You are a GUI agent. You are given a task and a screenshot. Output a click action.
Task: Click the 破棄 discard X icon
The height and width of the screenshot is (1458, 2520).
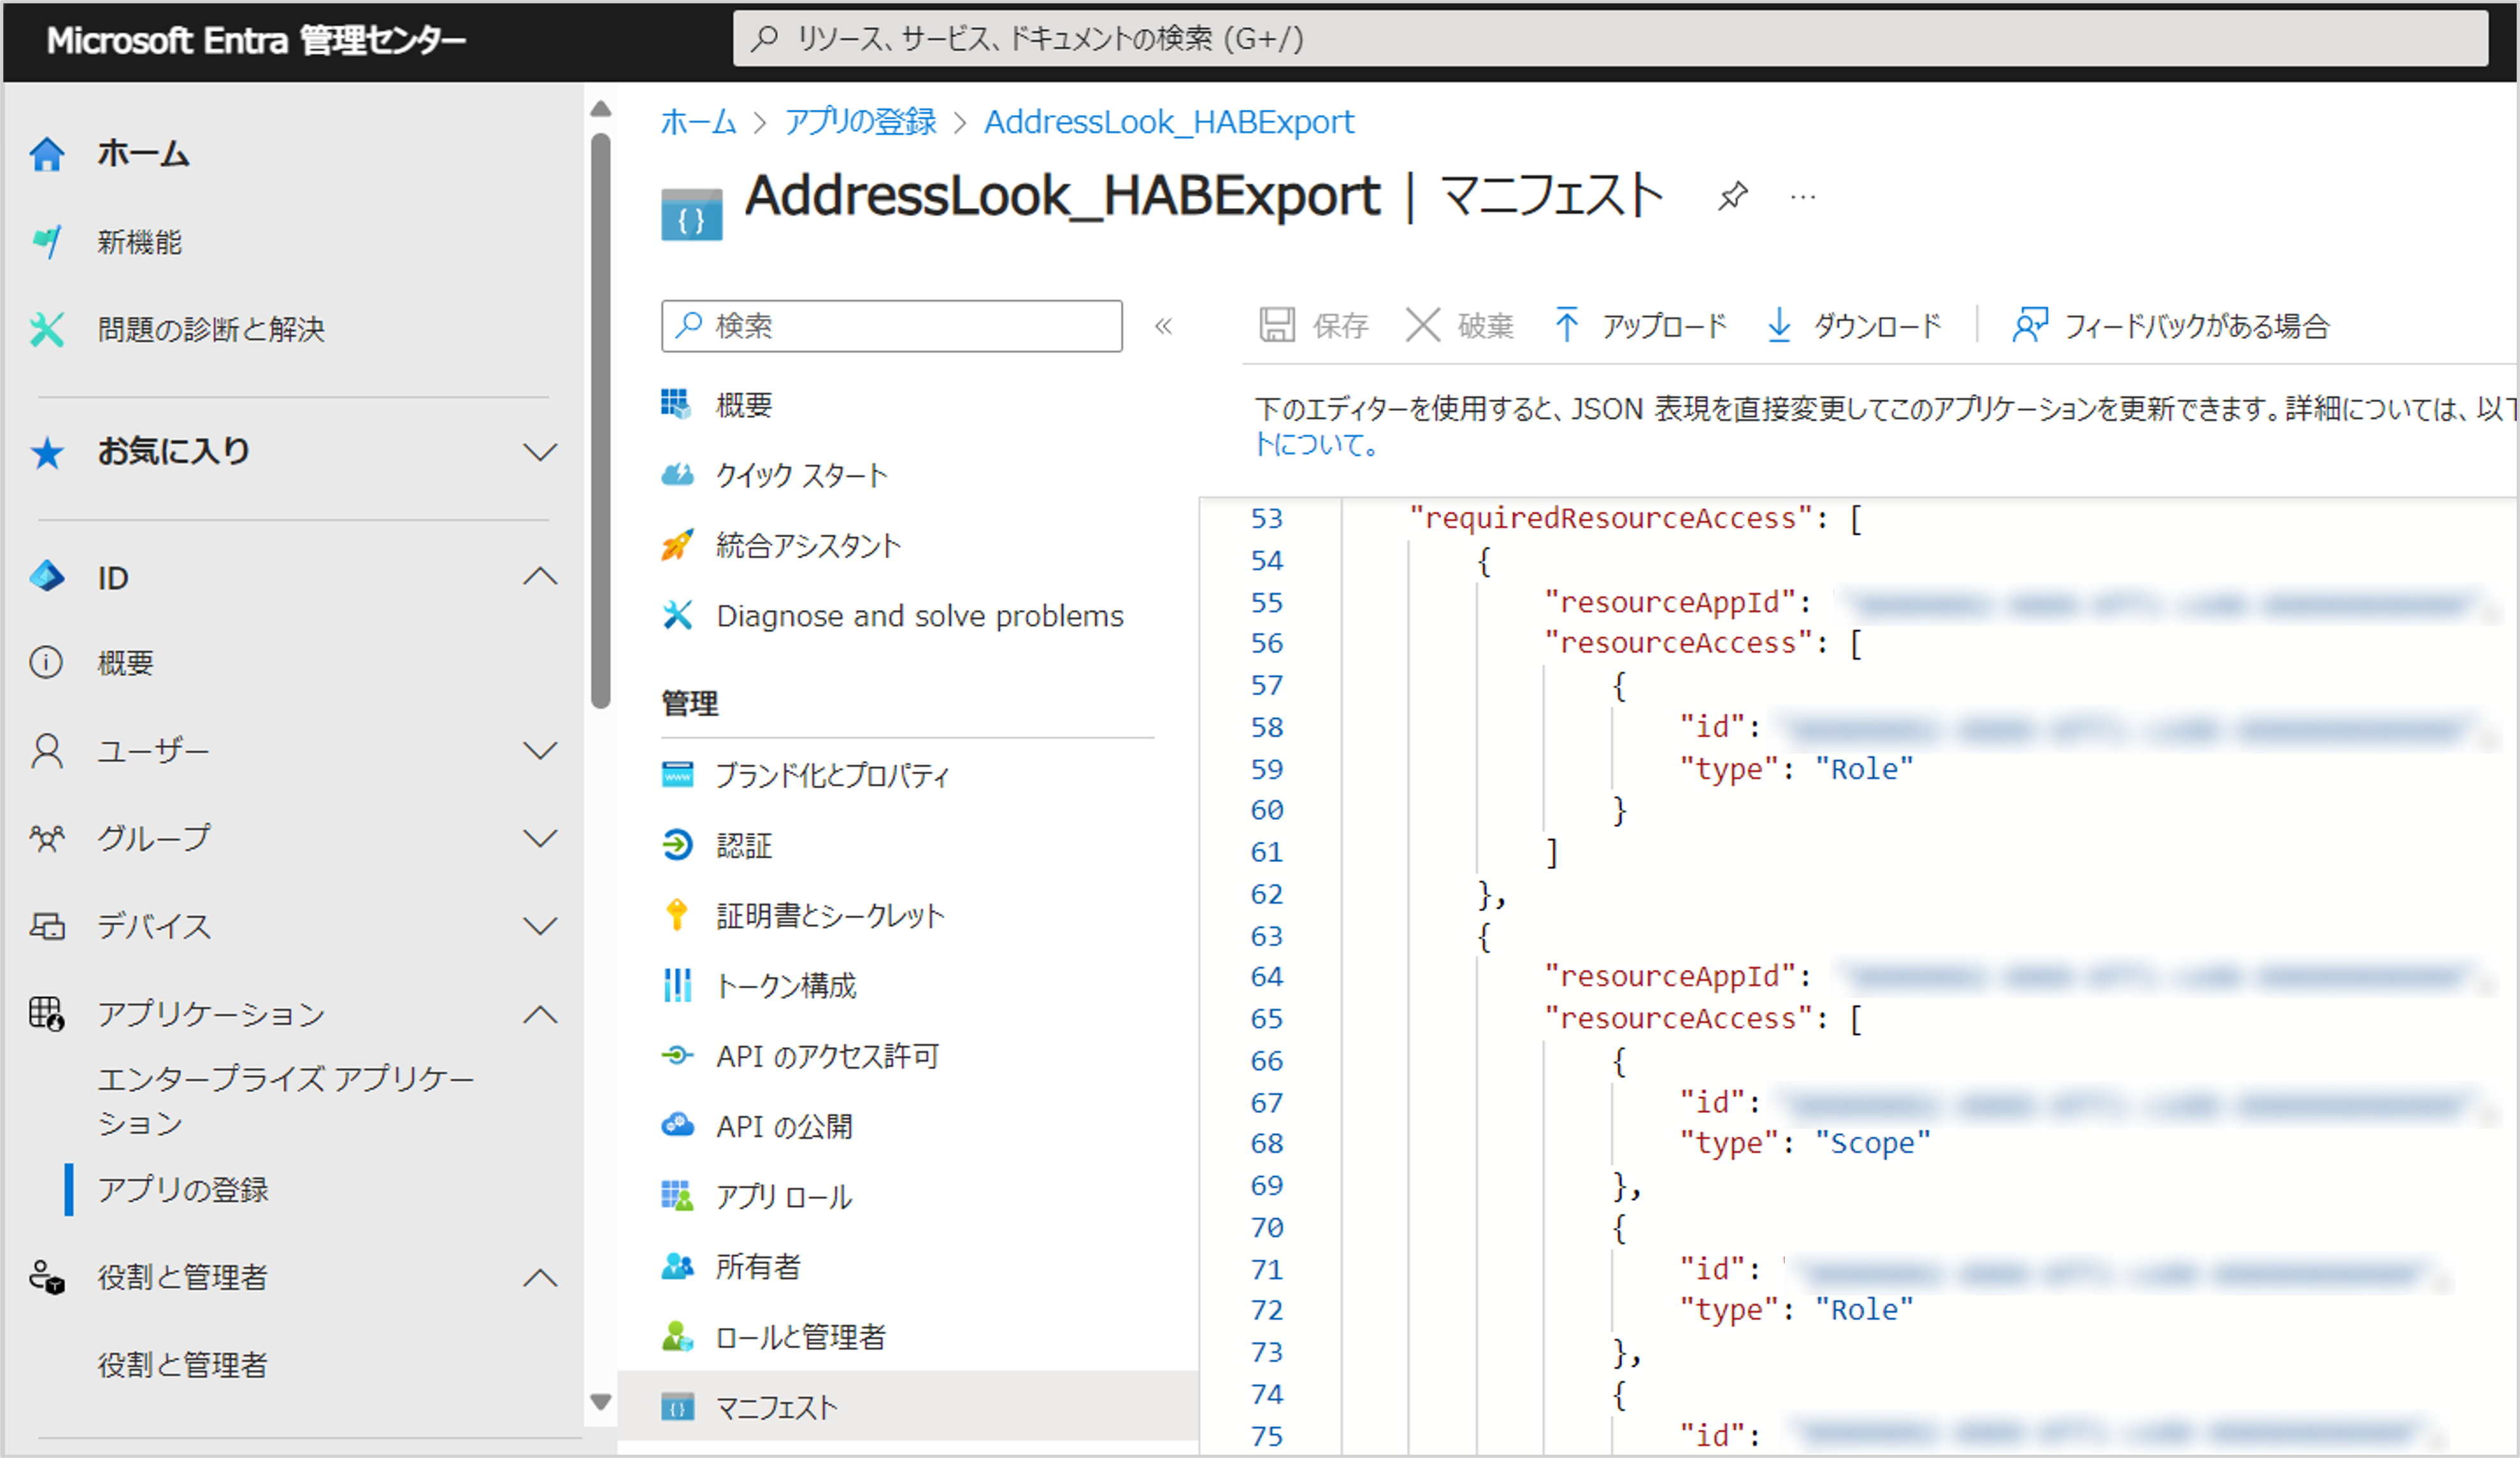pyautogui.click(x=1422, y=325)
